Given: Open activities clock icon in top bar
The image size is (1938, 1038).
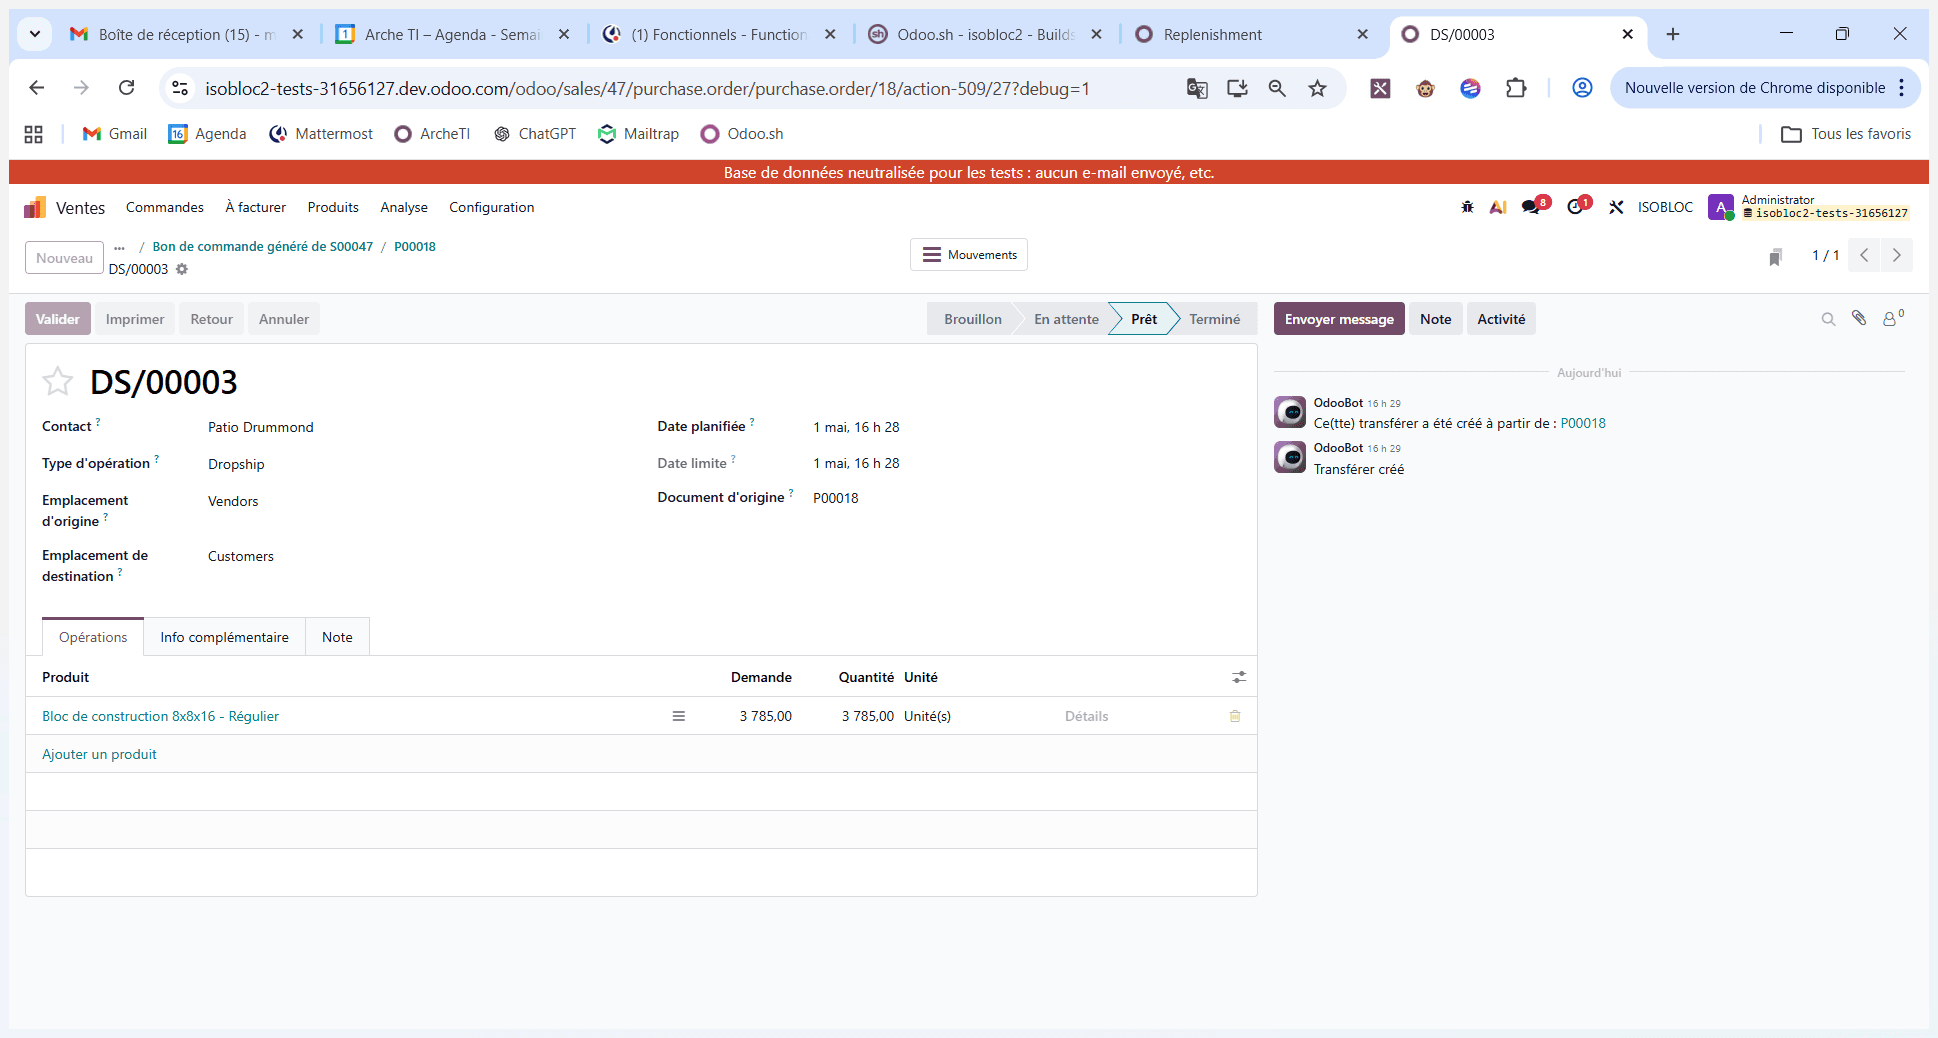Looking at the screenshot, I should 1577,206.
